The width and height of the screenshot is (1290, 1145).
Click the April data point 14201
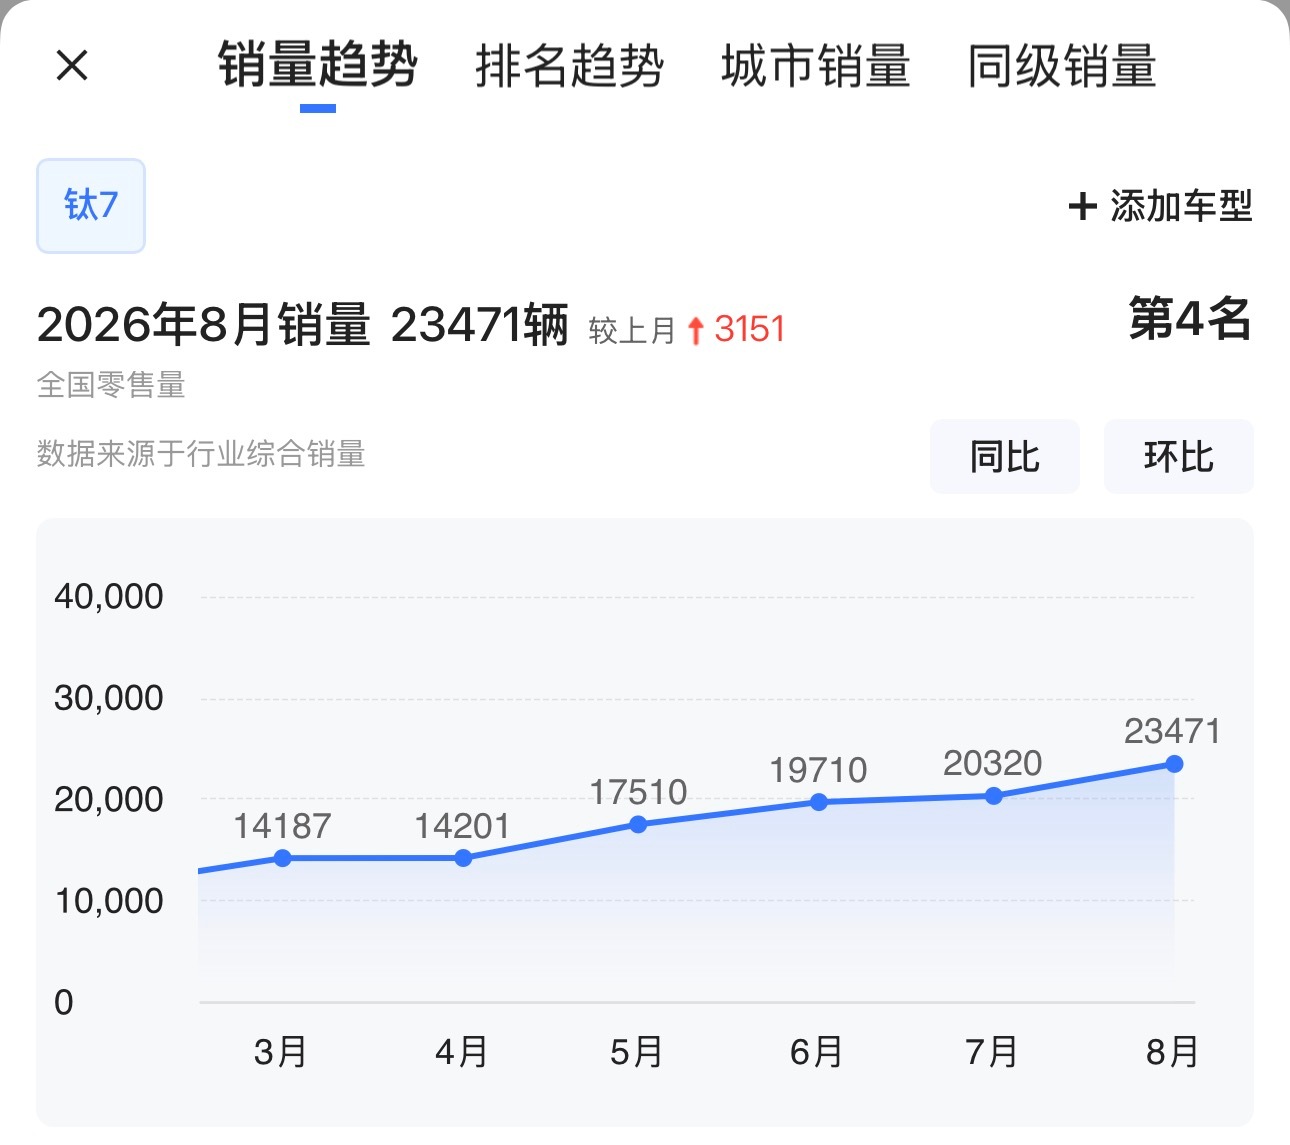tap(463, 858)
